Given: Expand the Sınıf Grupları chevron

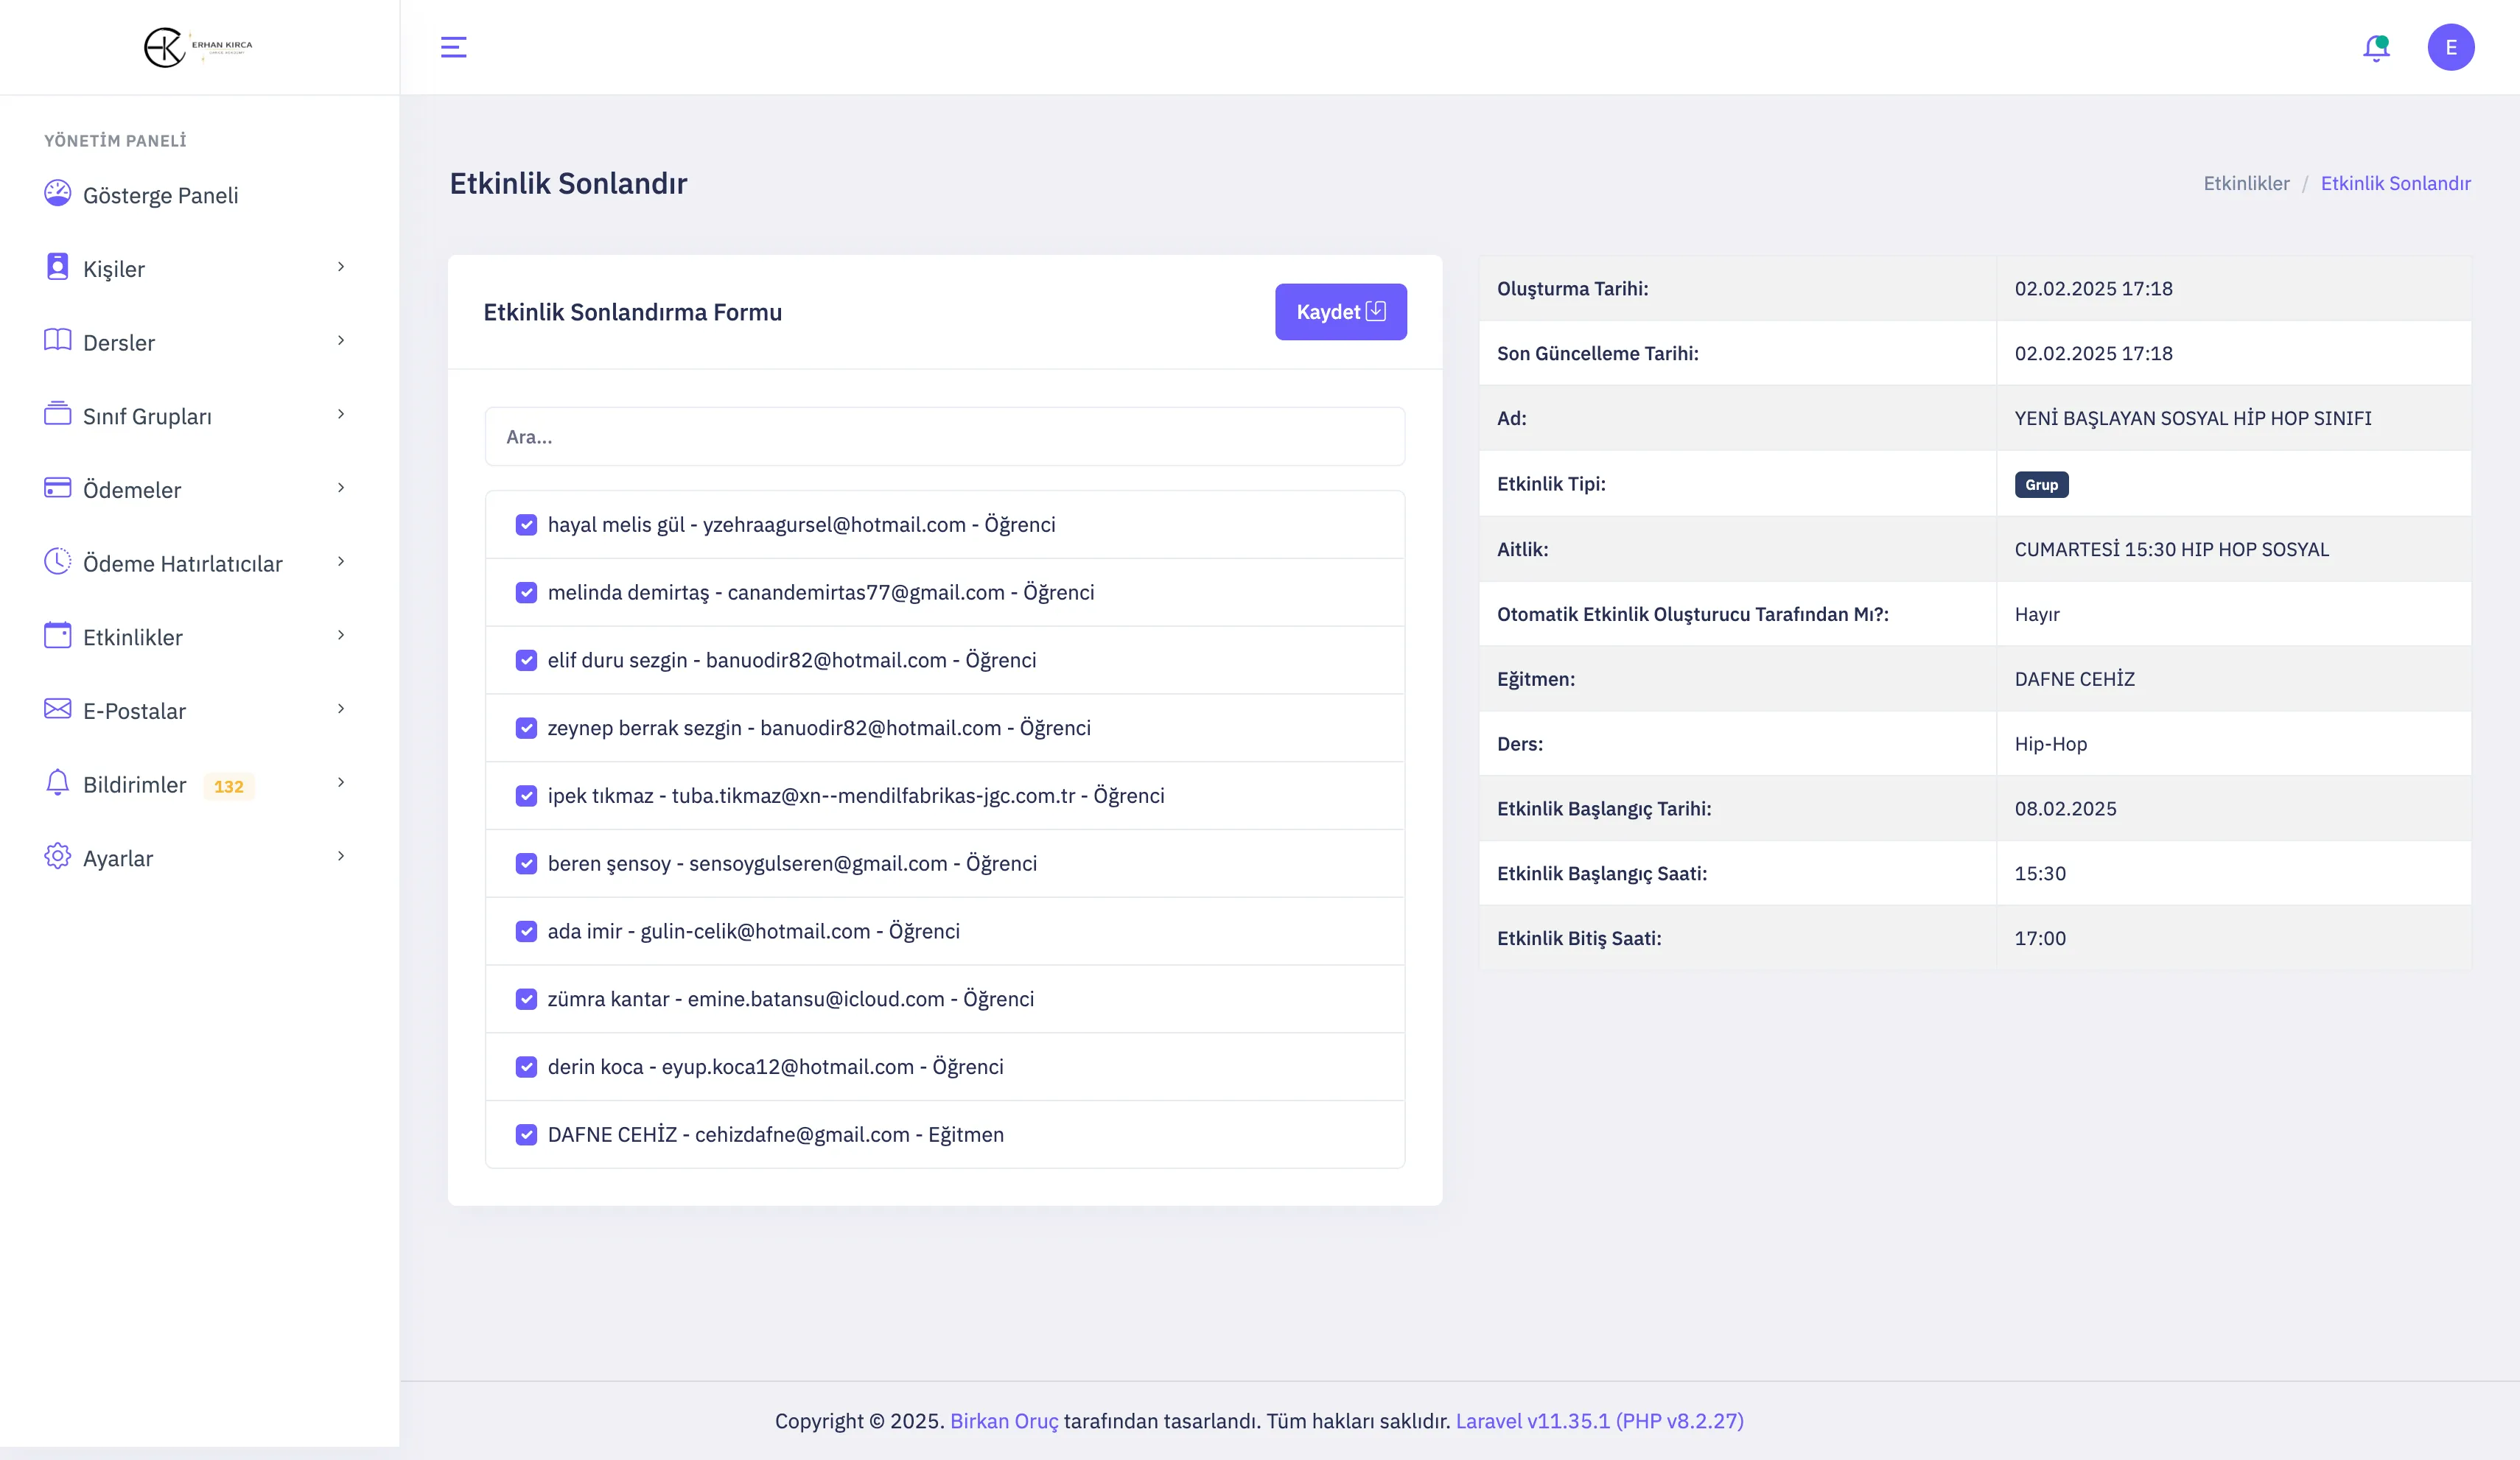Looking at the screenshot, I should tap(341, 414).
